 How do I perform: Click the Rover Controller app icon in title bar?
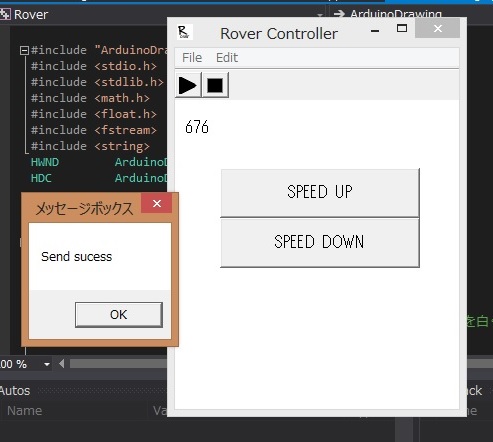tap(184, 32)
